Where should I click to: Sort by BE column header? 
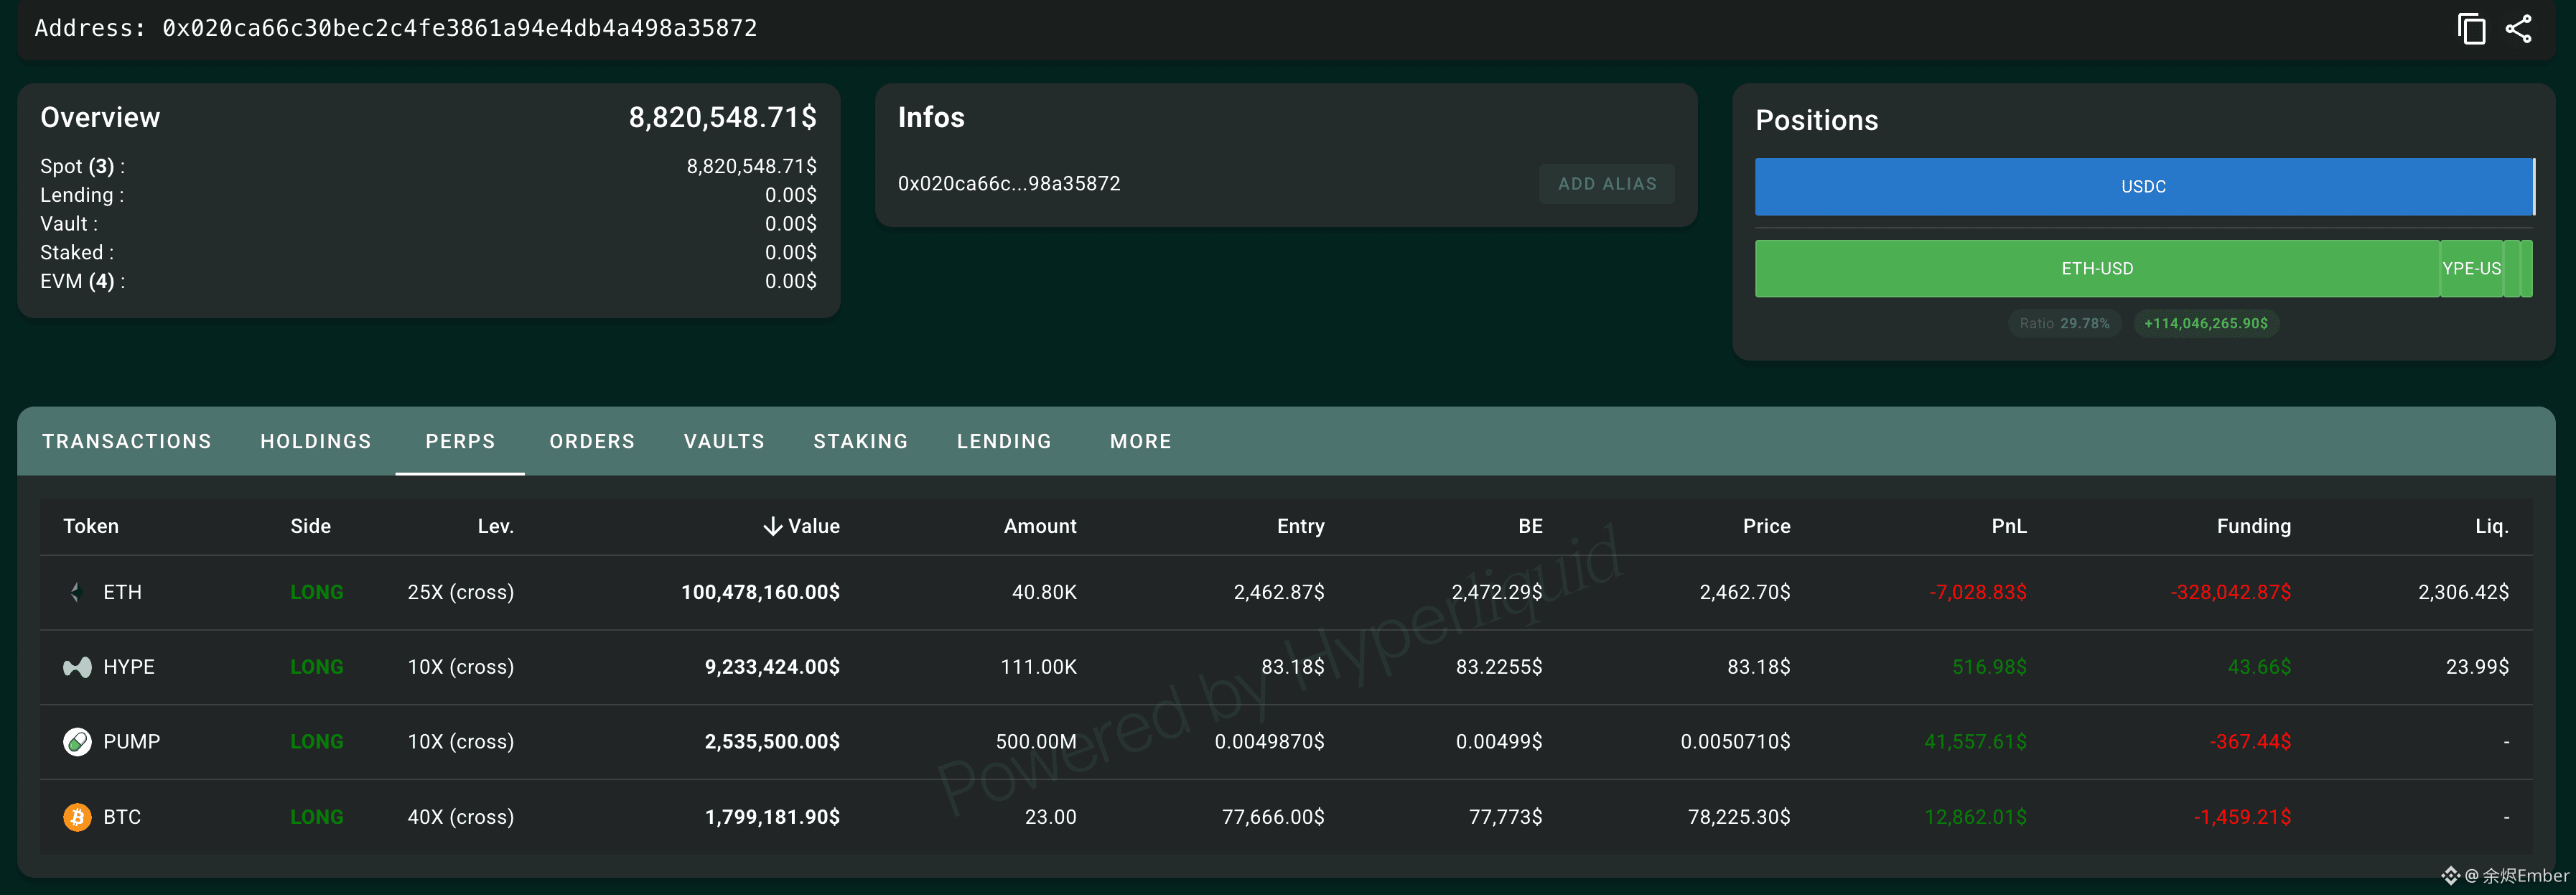(1530, 526)
